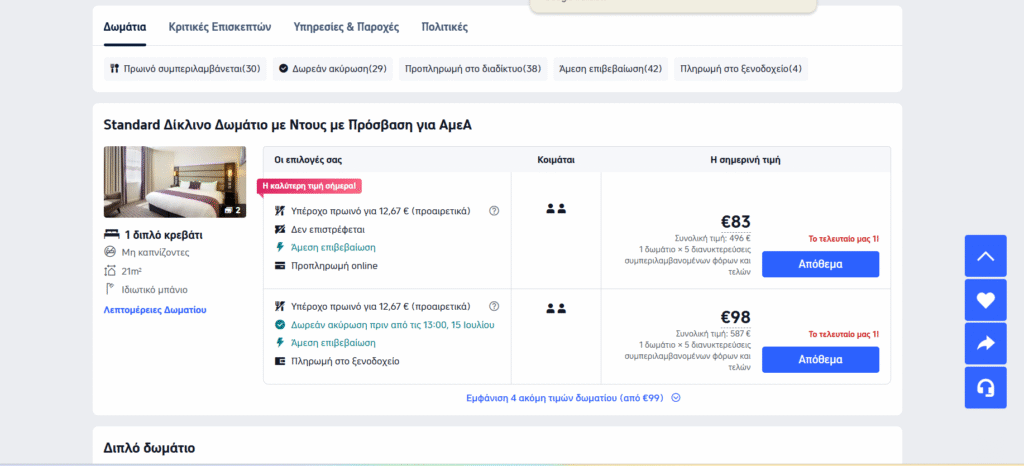
Task: Open the 'Υπηρεσίες & Παροχές' tab
Action: (346, 27)
